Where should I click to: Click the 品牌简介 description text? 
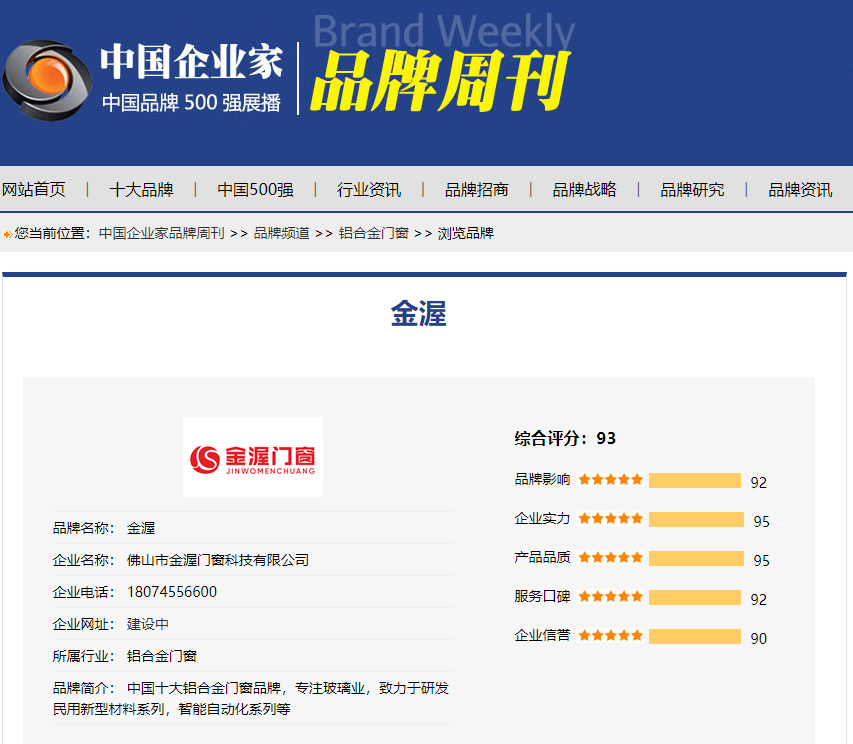[x=251, y=698]
